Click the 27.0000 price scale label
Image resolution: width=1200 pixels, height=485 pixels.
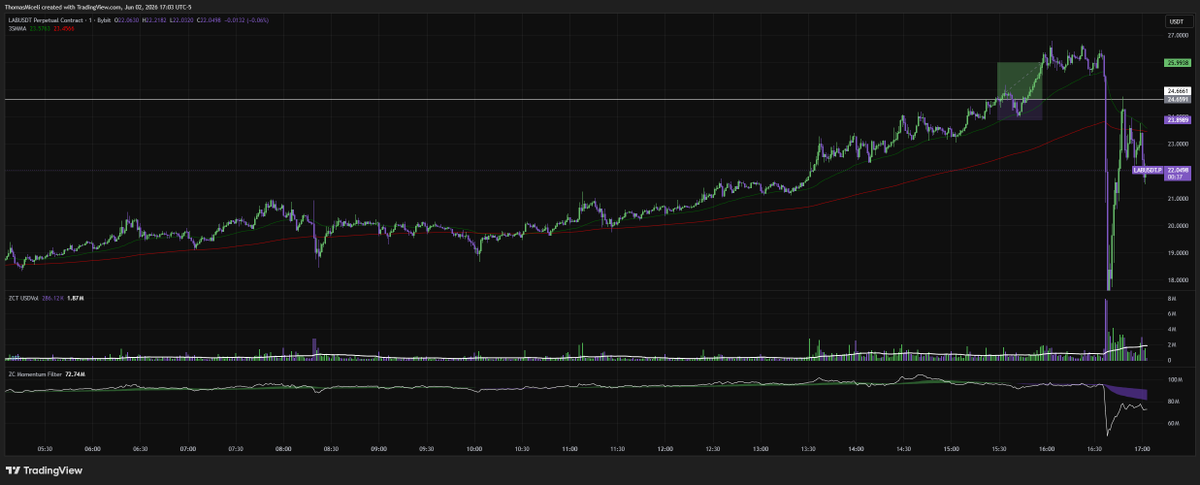point(1176,35)
